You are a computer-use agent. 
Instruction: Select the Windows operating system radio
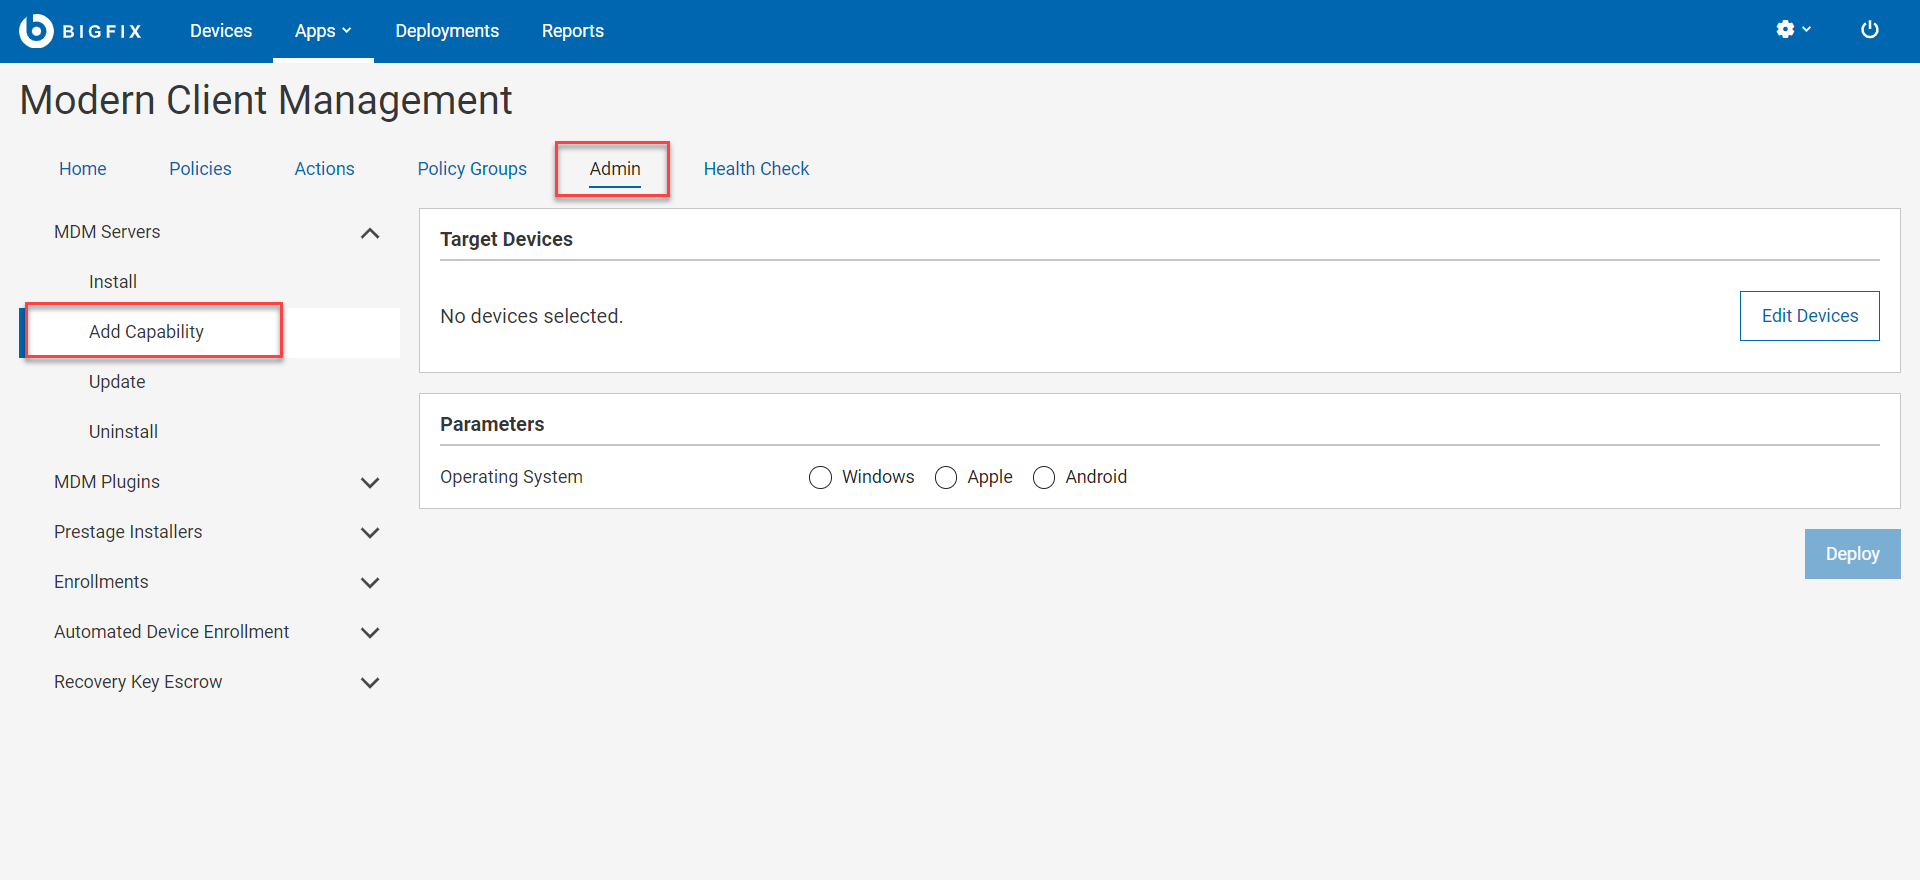(x=820, y=478)
